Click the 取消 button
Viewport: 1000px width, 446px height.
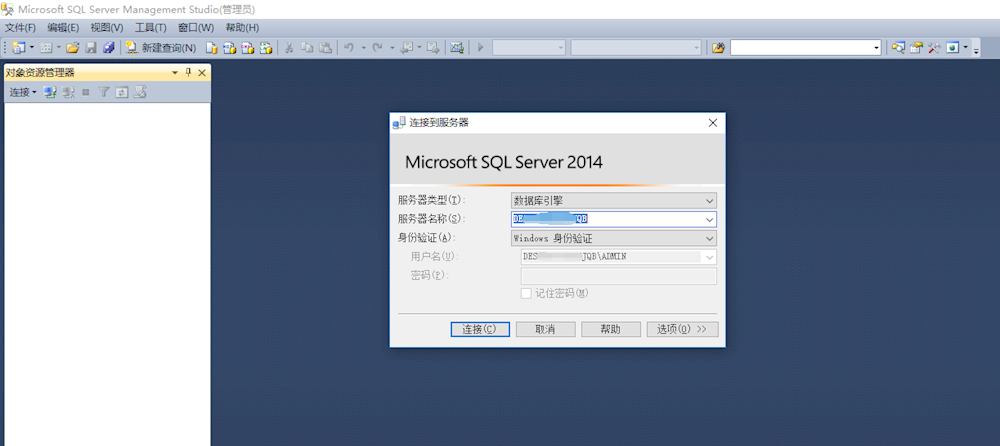coord(545,329)
